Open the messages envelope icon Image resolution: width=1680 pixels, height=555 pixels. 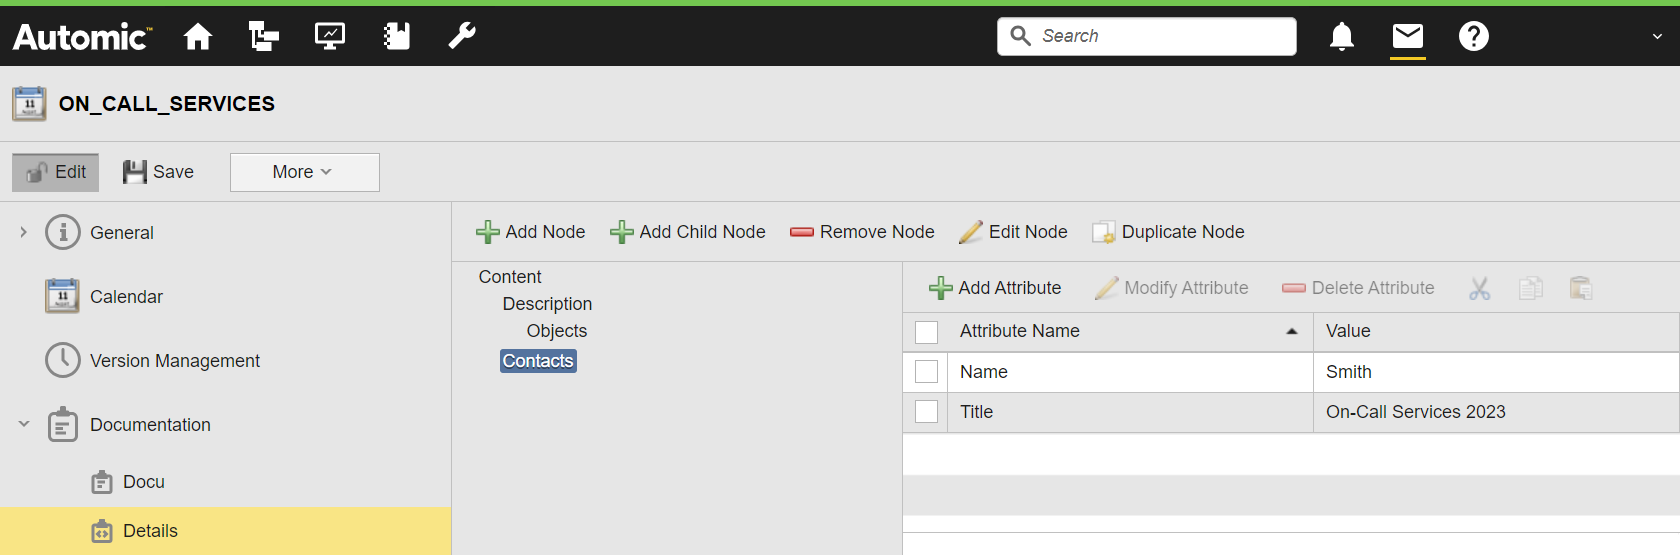tap(1407, 37)
